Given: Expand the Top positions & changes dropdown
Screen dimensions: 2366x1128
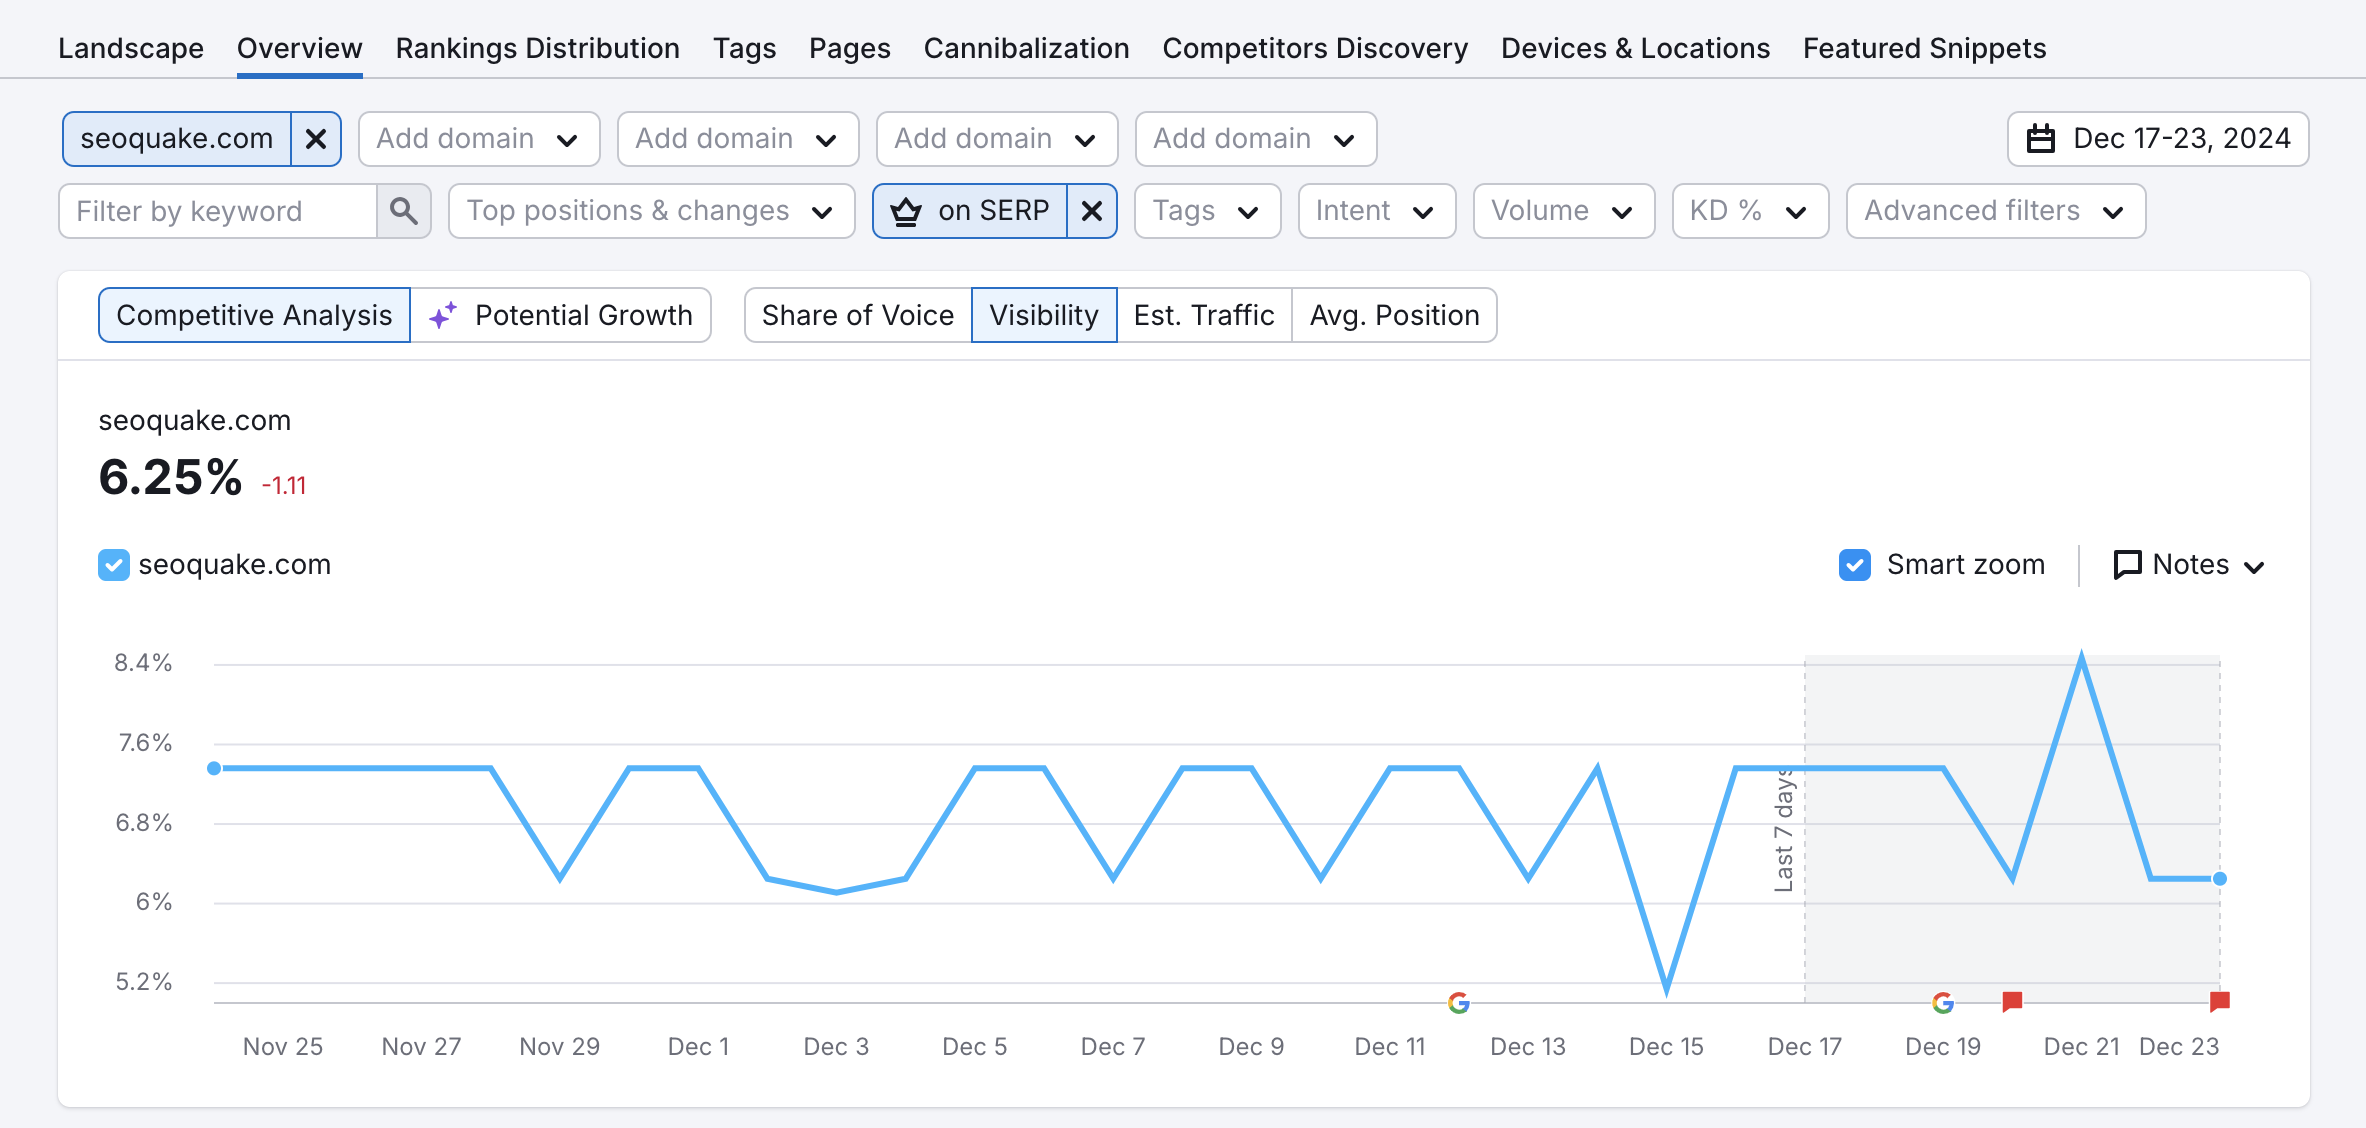Looking at the screenshot, I should tap(649, 211).
